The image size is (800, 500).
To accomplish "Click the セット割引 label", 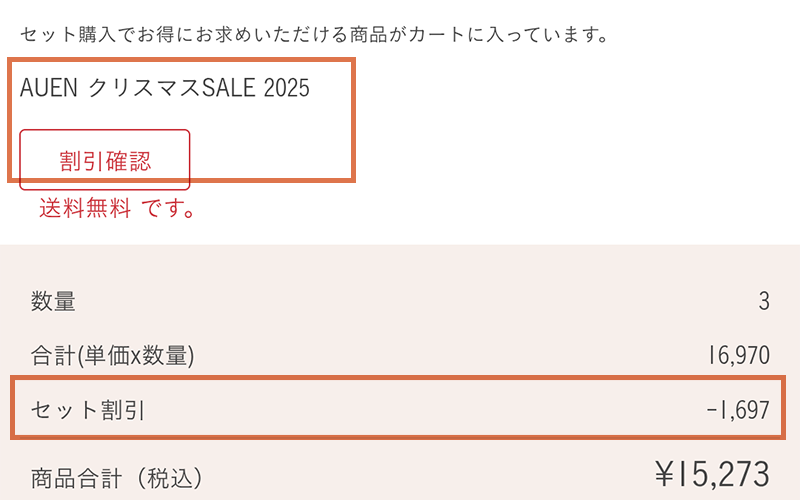I will 88,409.
